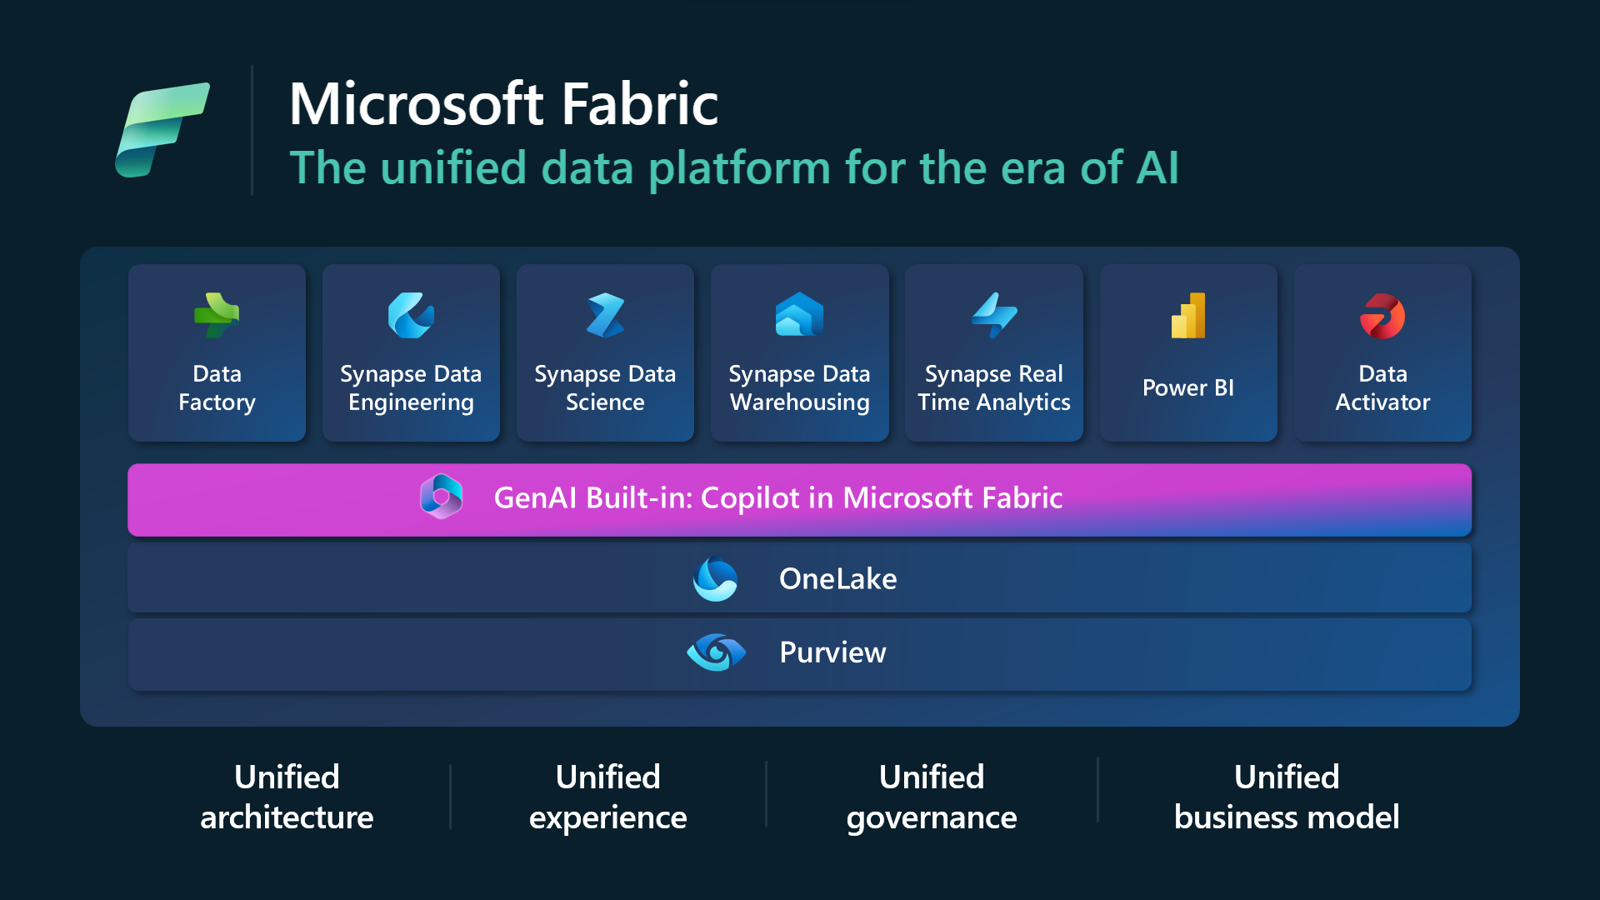Open the Purview label text
1600x900 pixels.
tap(833, 653)
